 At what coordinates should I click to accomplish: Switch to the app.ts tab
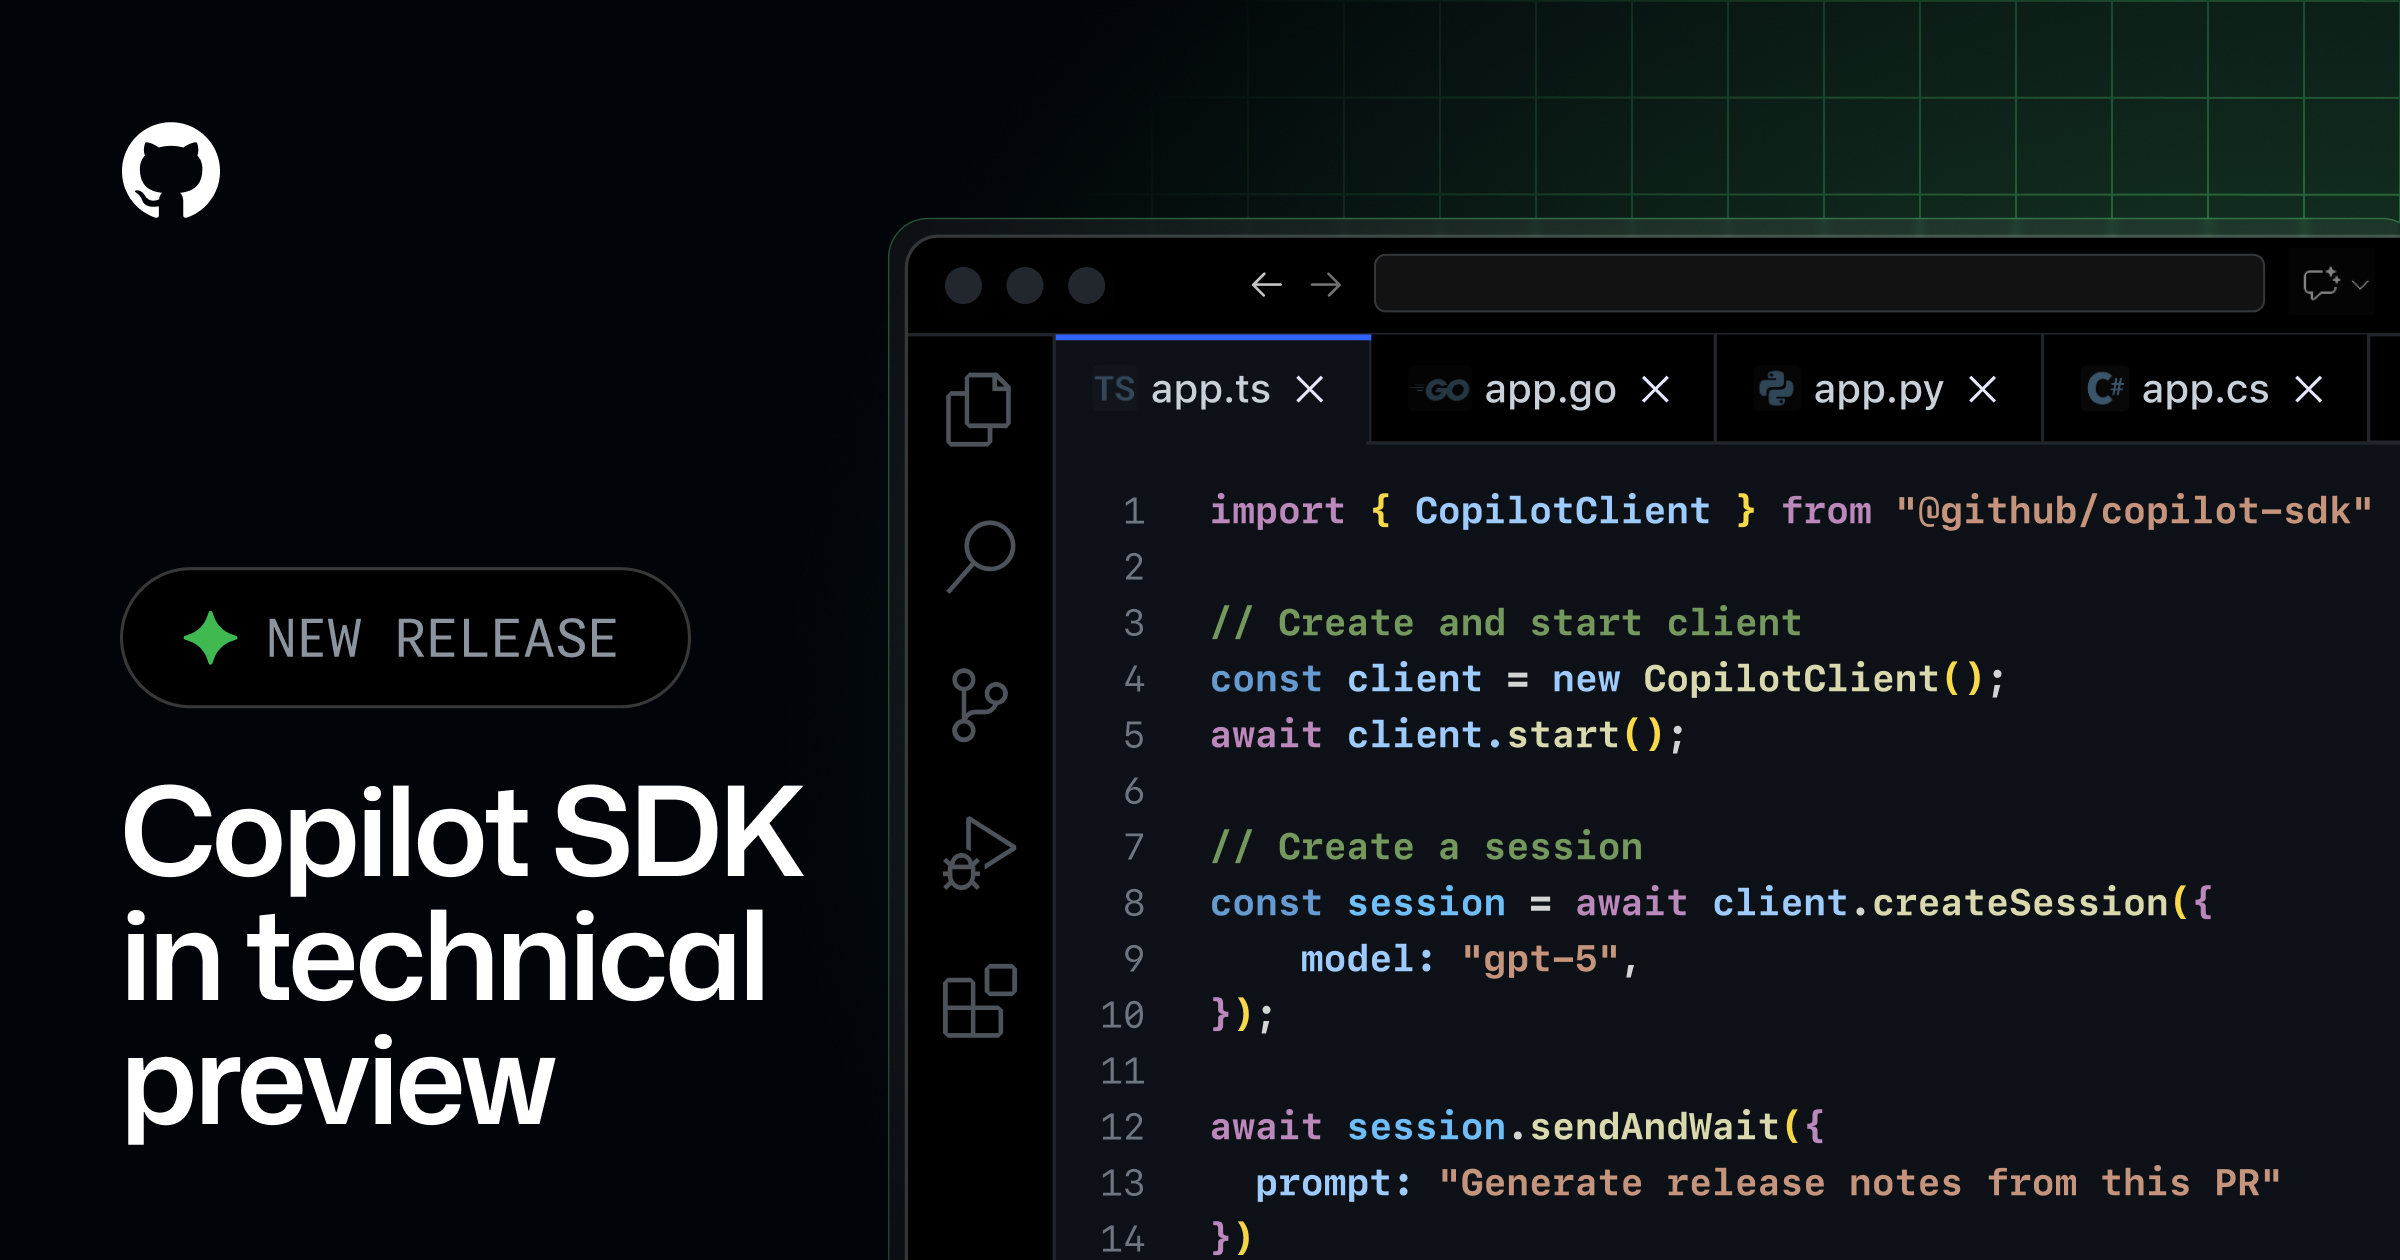tap(1210, 389)
